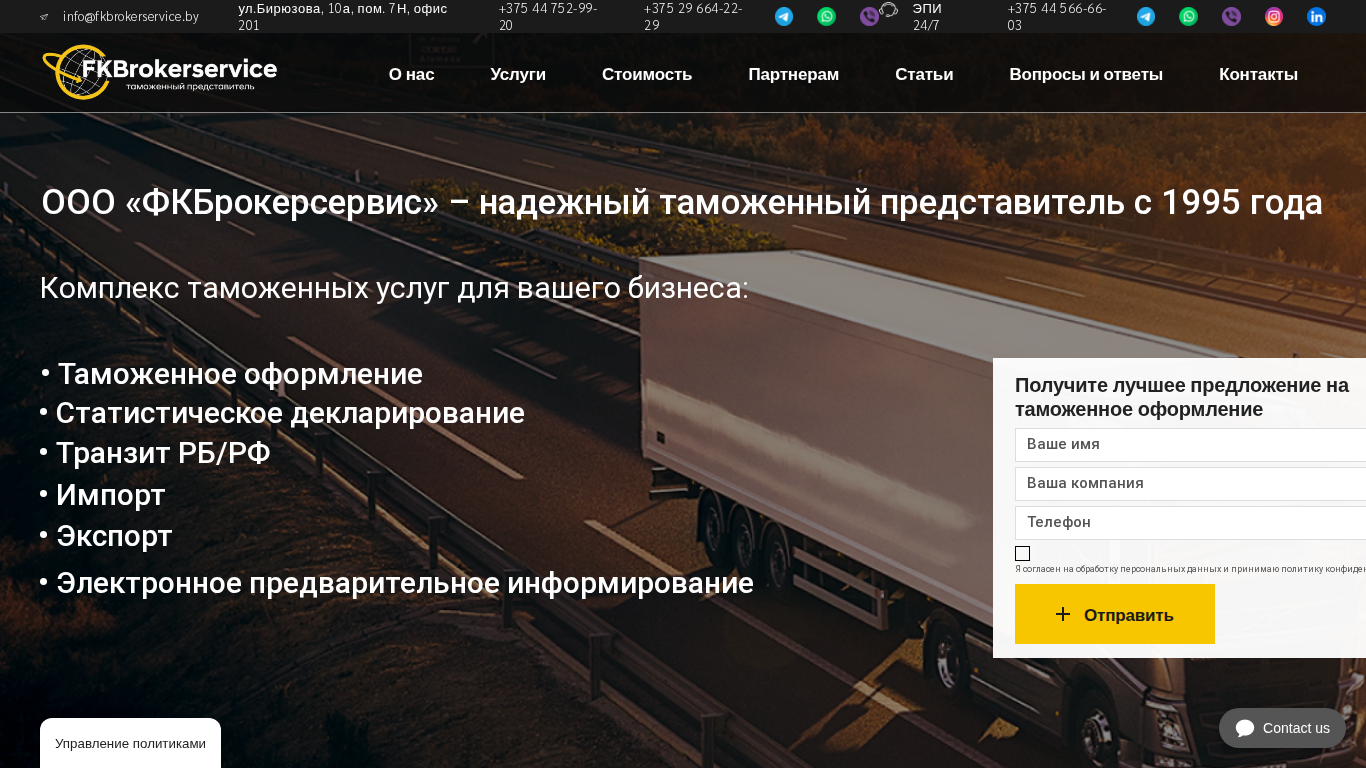1366x768 pixels.
Task: Open Telegram icon beside +375 29 664-22-29
Action: [x=784, y=17]
